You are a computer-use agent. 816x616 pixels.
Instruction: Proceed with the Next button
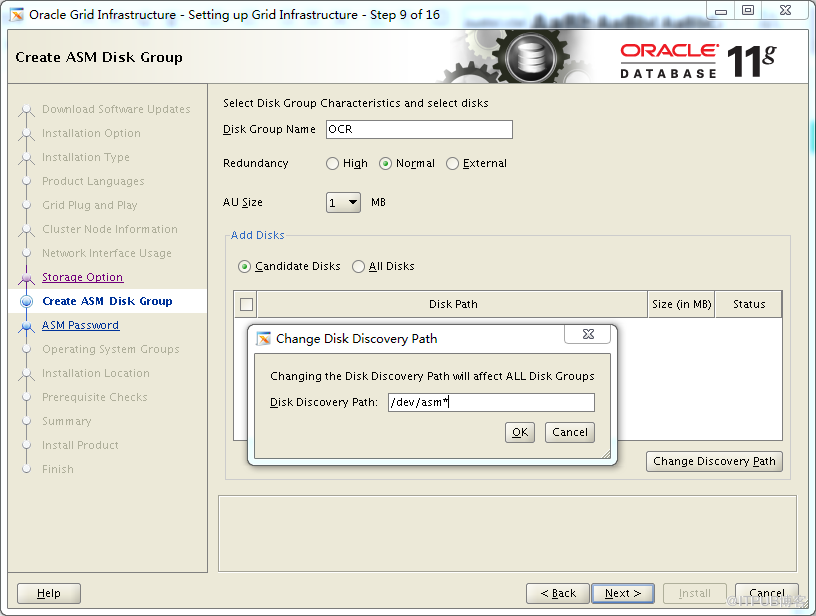623,593
